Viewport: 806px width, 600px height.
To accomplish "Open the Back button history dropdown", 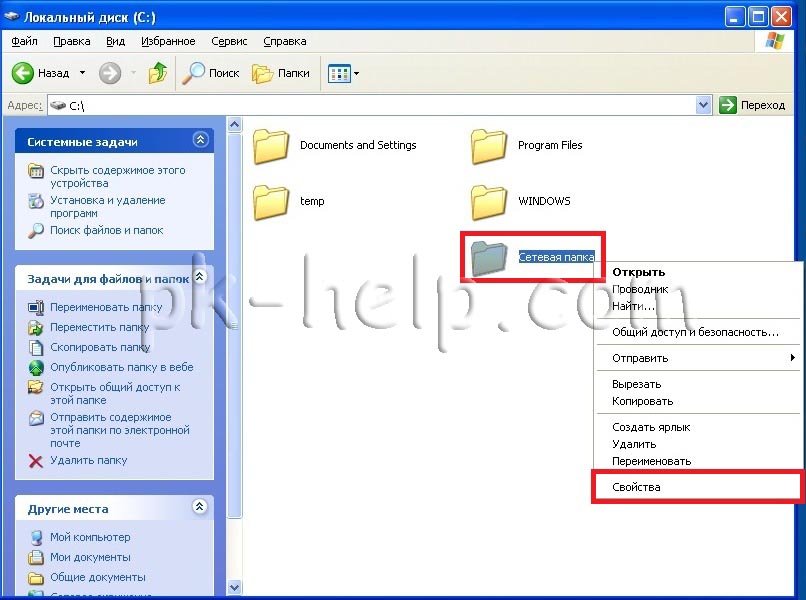I will (x=82, y=73).
